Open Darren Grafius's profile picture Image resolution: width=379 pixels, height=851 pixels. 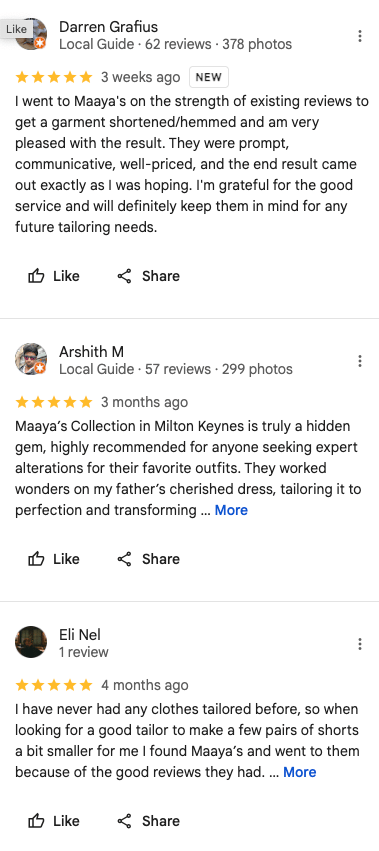pyautogui.click(x=31, y=35)
